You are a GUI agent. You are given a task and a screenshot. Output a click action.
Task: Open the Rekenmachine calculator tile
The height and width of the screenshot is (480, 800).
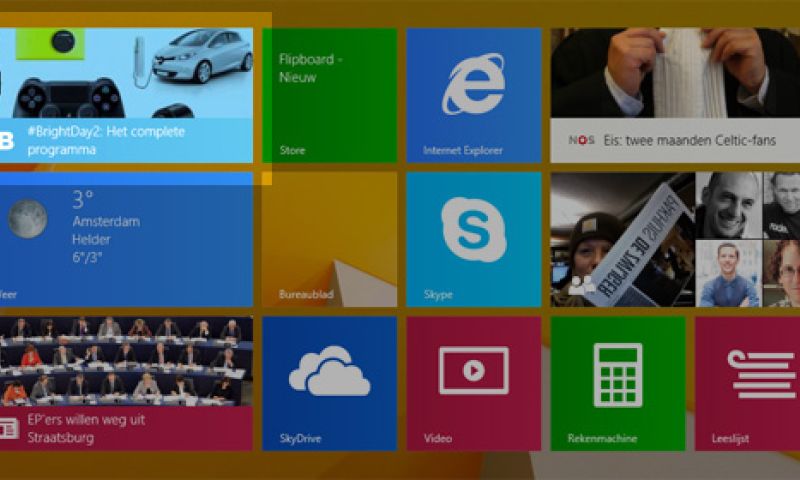618,383
